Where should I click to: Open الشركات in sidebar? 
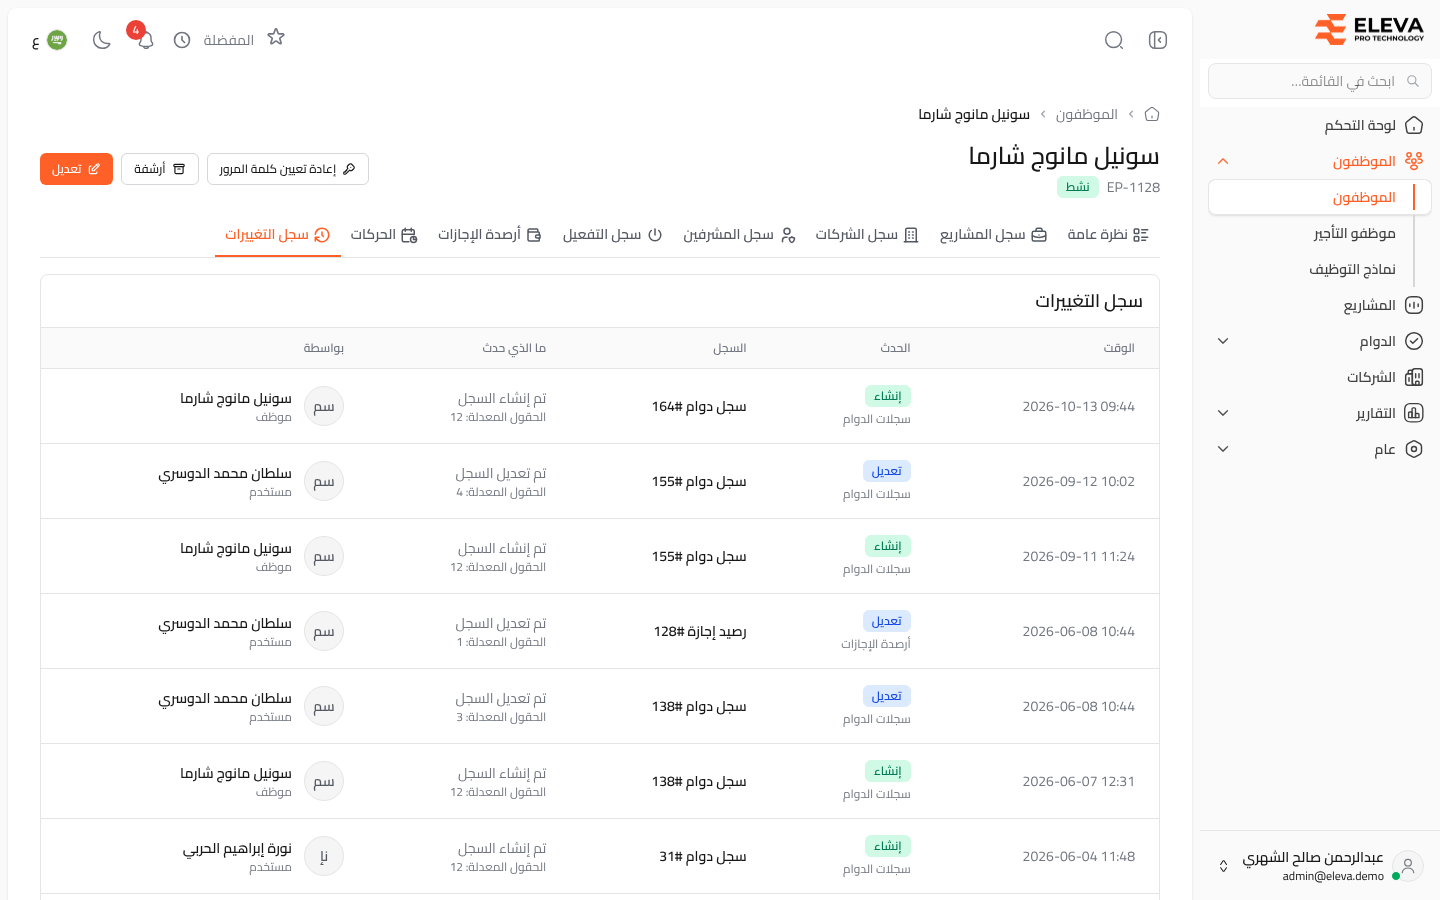point(1320,377)
